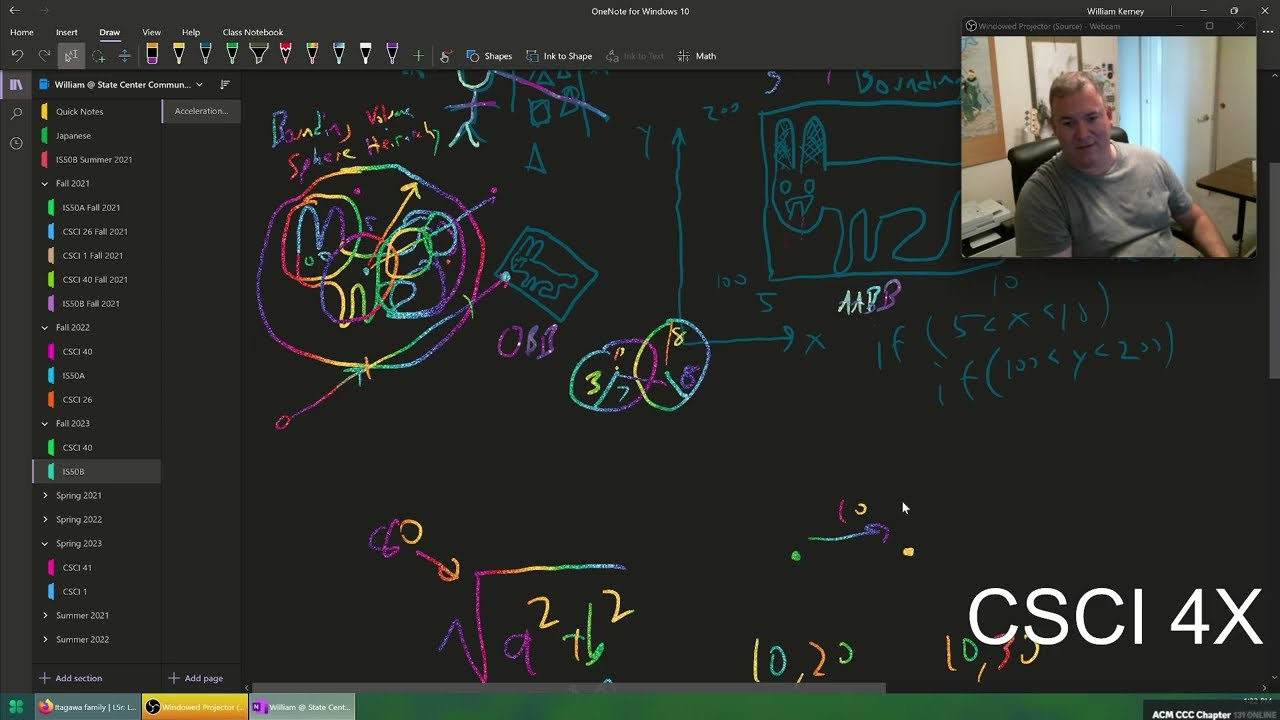Pick the red pen
1280x720 pixels.
(286, 55)
